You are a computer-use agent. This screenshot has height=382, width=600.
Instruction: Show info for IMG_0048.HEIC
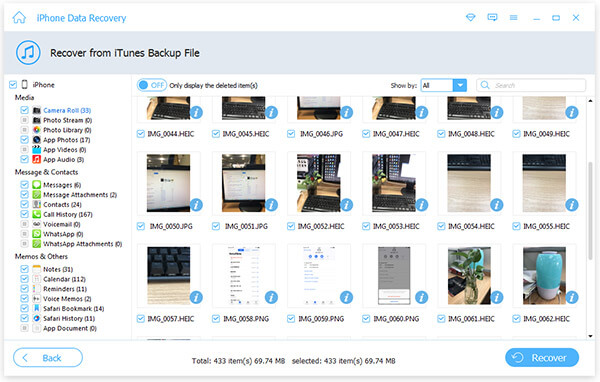coord(497,113)
